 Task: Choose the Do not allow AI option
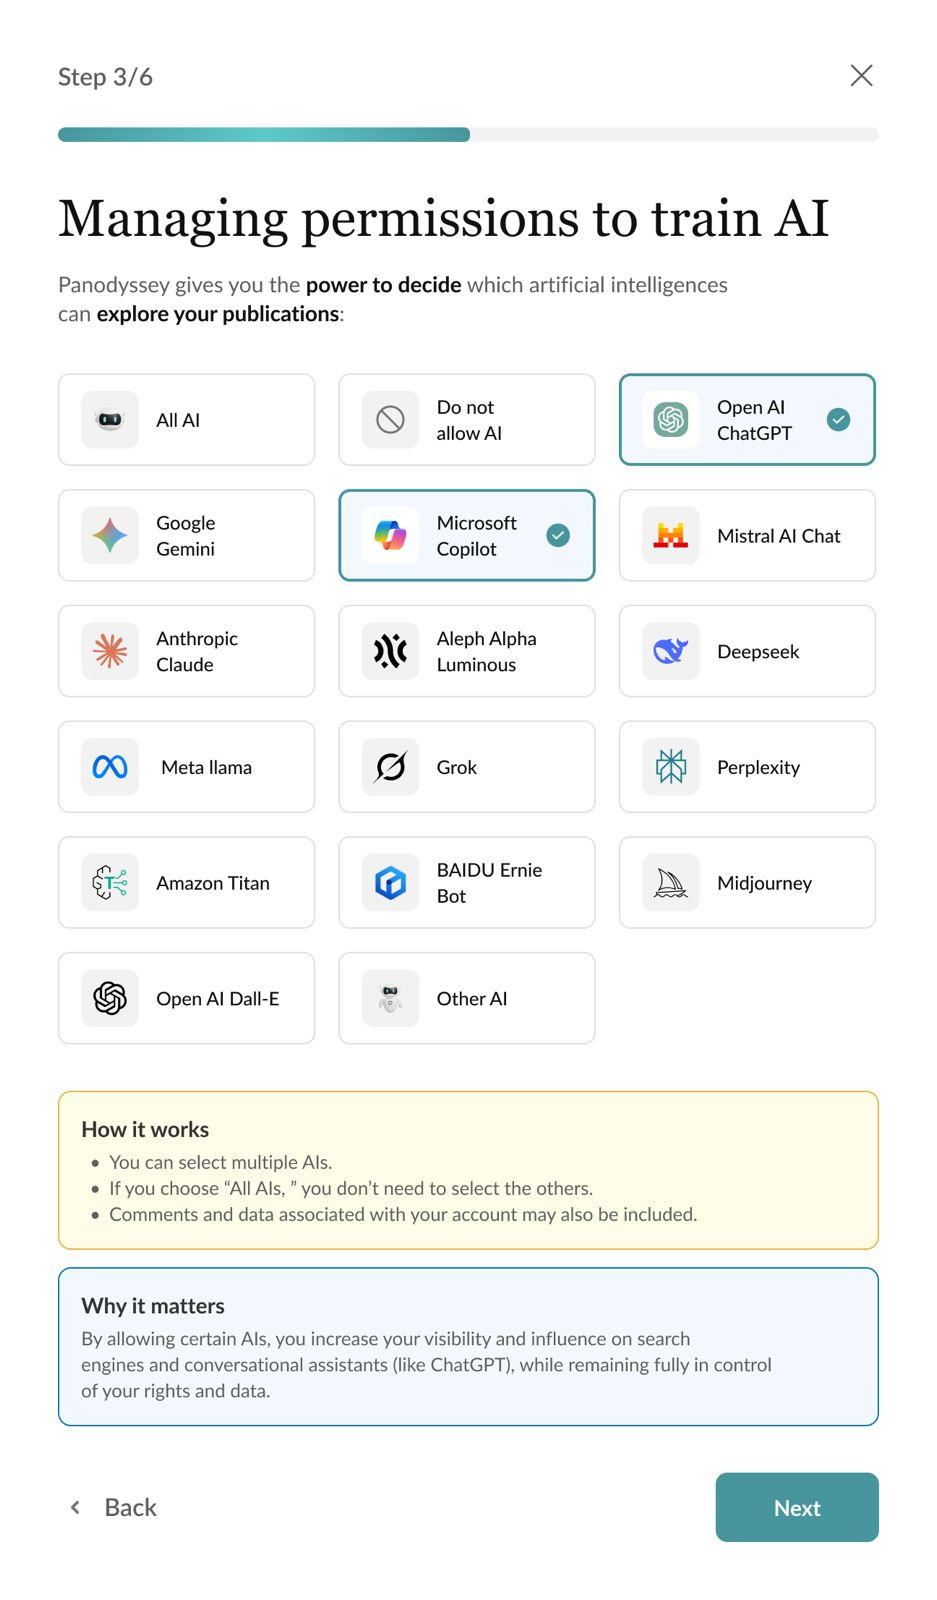(467, 420)
